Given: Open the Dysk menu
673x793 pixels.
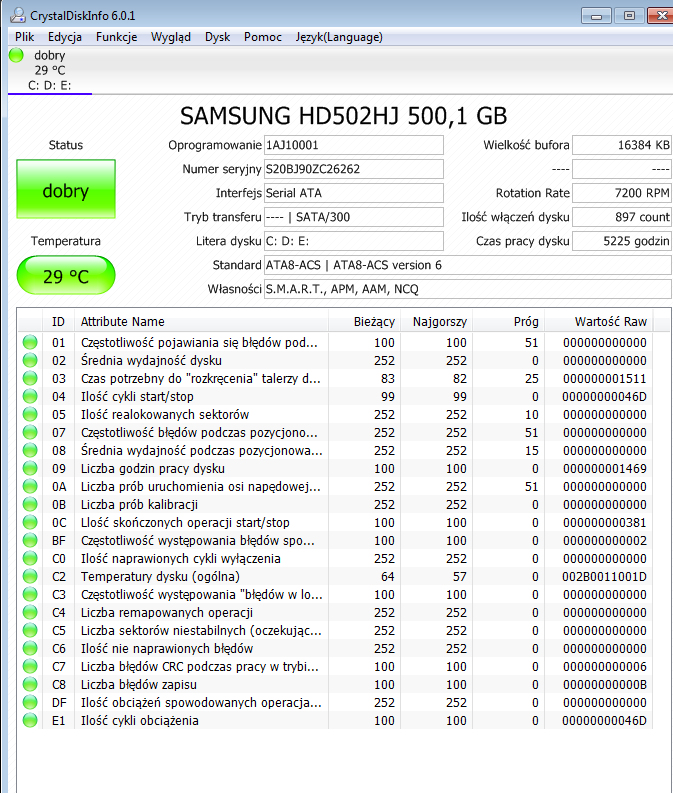Looking at the screenshot, I should [x=217, y=37].
